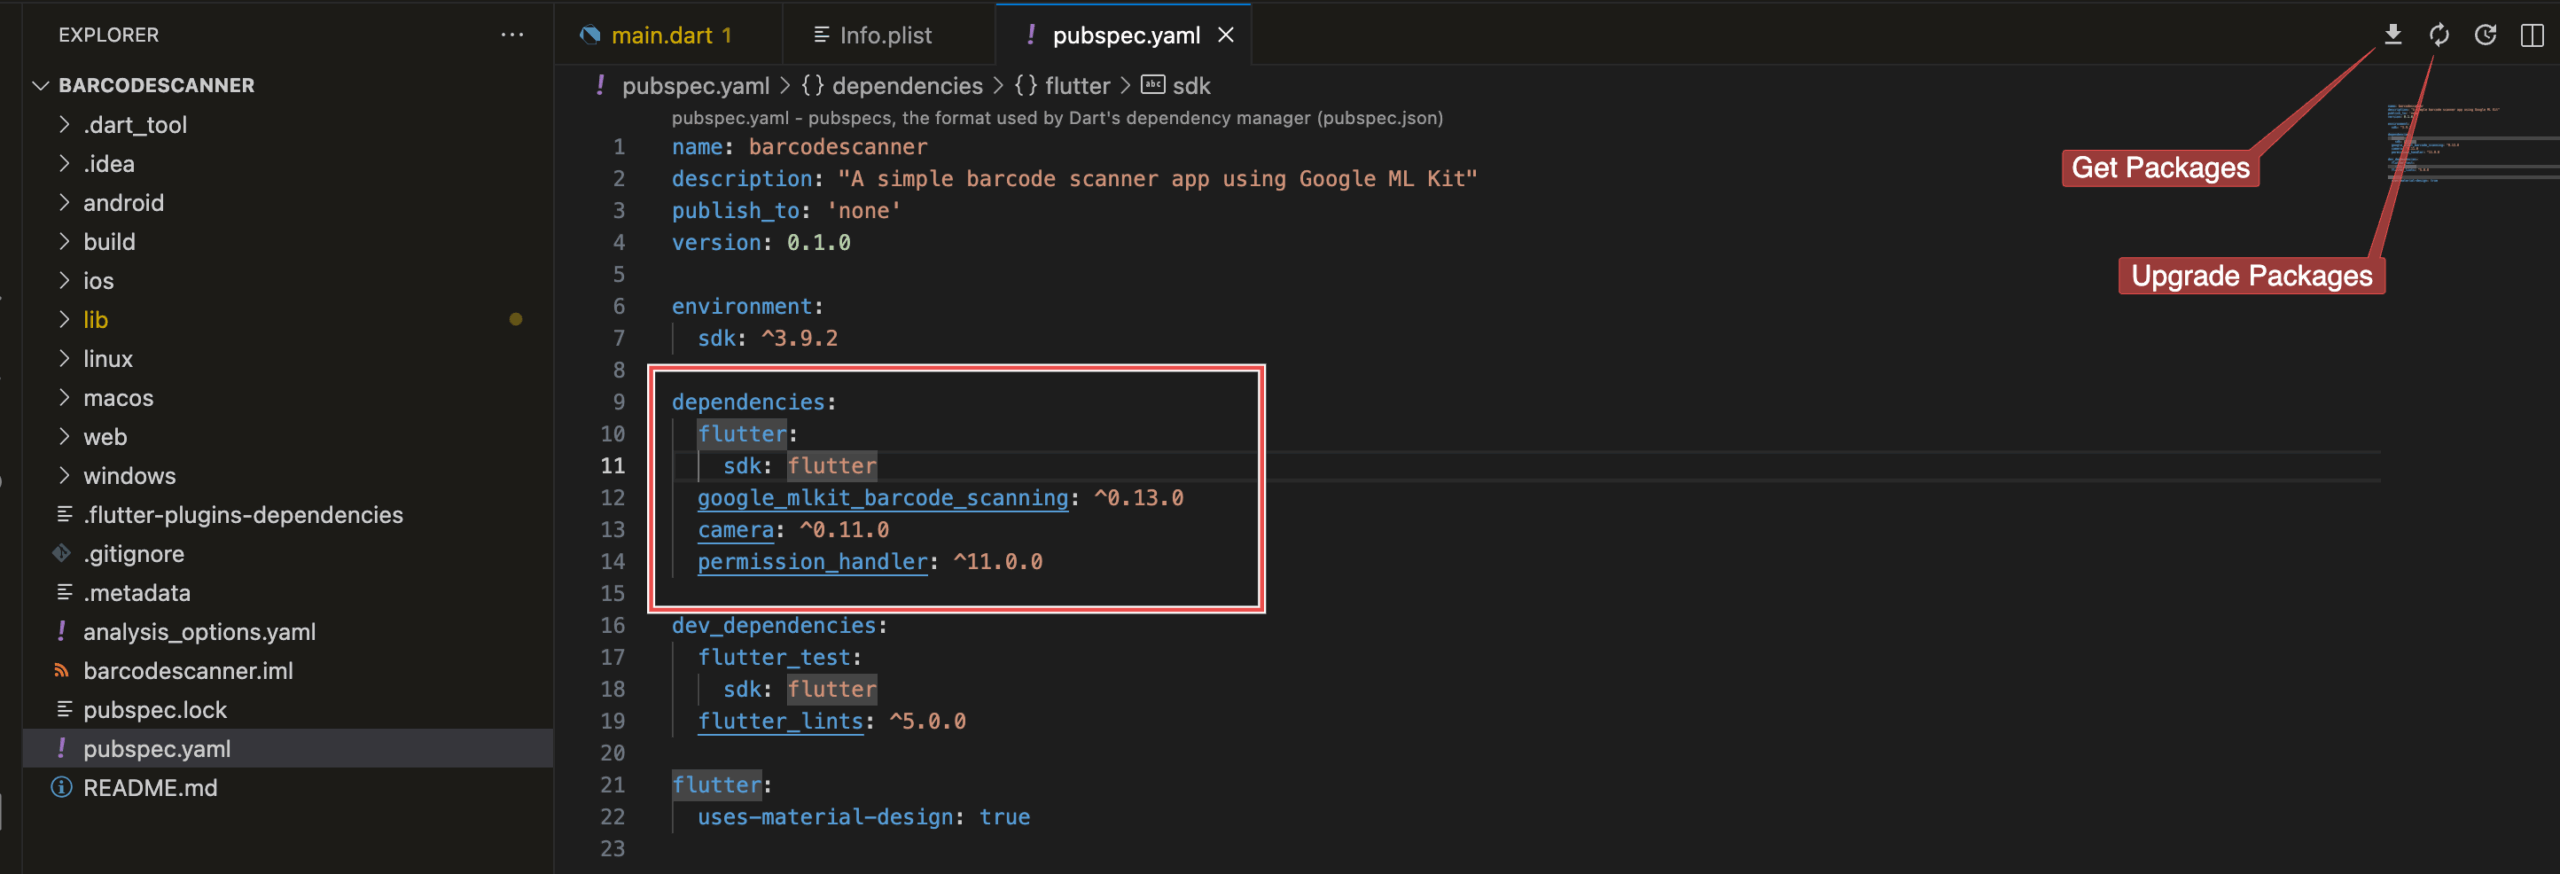Open flutter_lints package link
This screenshot has width=2560, height=874.
coord(780,721)
